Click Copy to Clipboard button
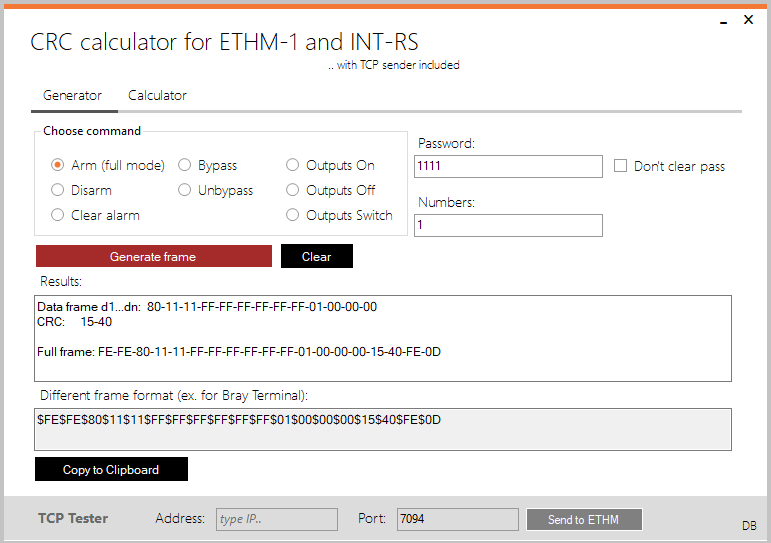The image size is (771, 543). click(x=111, y=469)
